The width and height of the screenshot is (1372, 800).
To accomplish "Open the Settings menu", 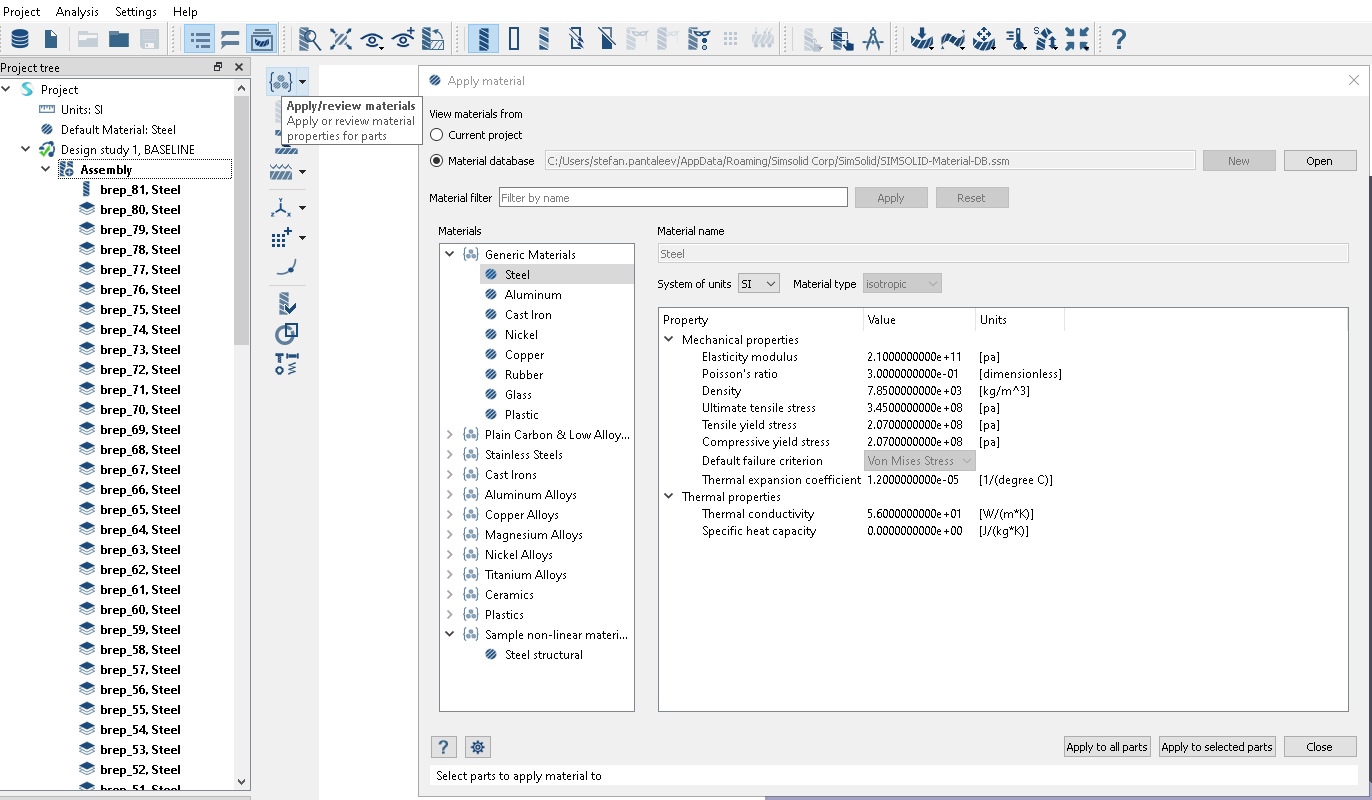I will (x=136, y=12).
